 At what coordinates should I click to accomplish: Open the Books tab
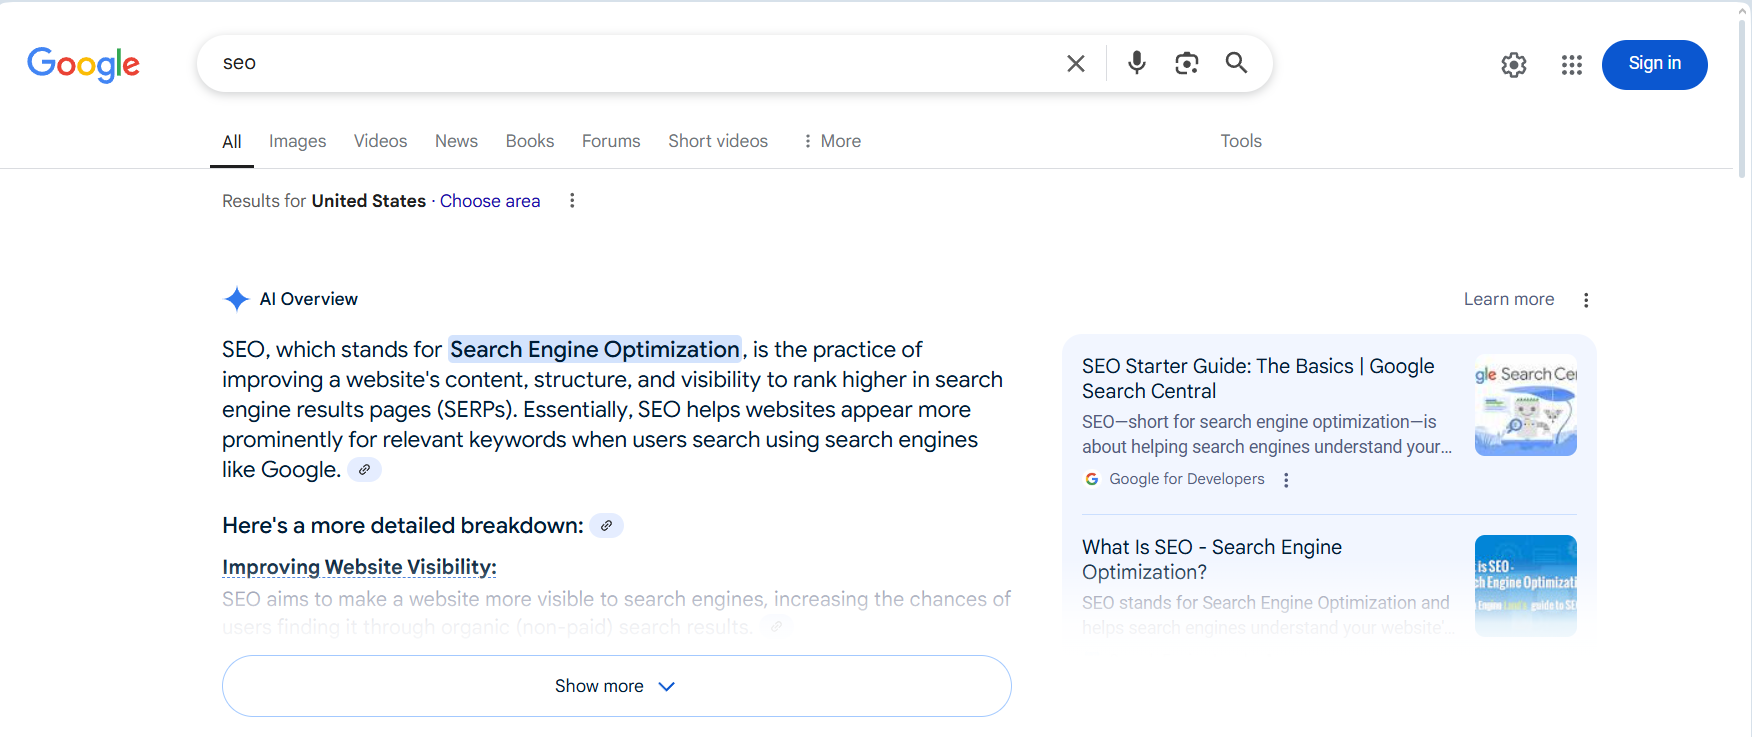point(530,141)
